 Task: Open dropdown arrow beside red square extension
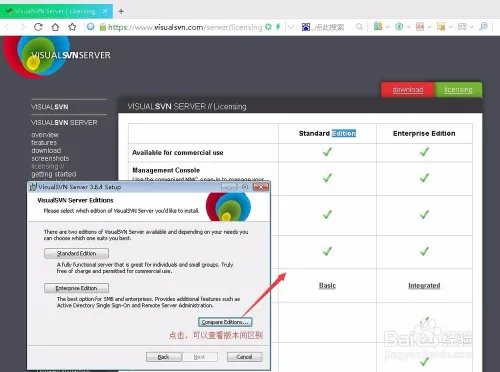point(430,27)
